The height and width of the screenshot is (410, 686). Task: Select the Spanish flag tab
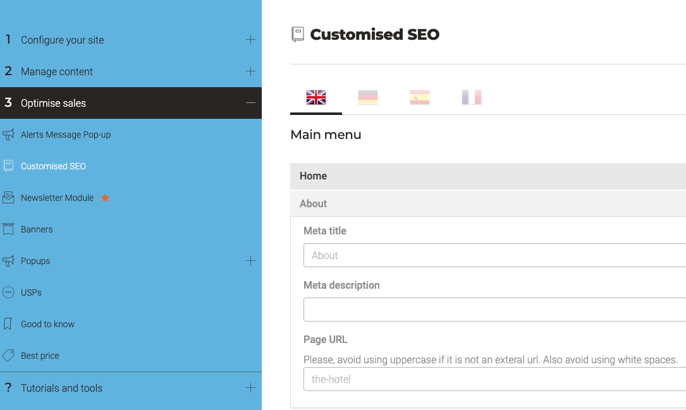tap(419, 97)
